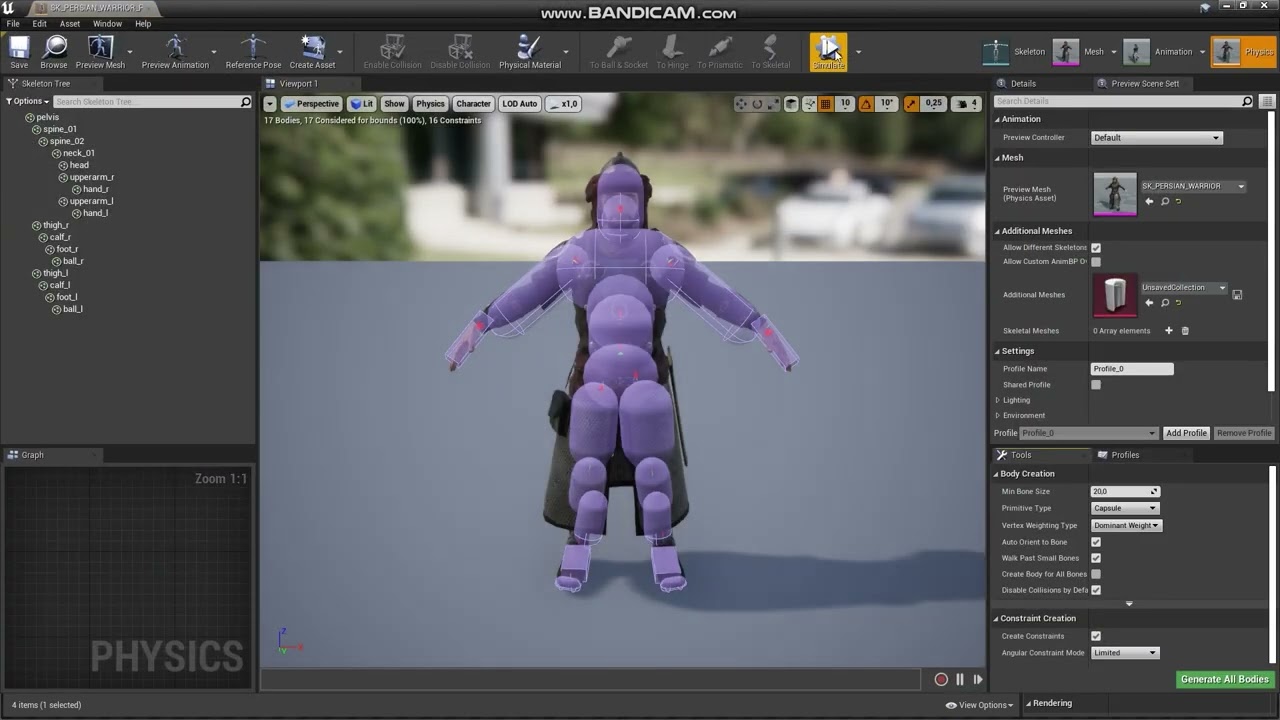Step forward one frame in playback
The width and height of the screenshot is (1280, 720).
point(978,679)
